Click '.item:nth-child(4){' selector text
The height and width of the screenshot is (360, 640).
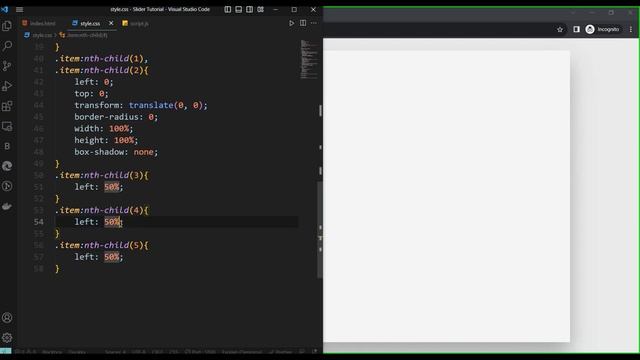tap(102, 210)
